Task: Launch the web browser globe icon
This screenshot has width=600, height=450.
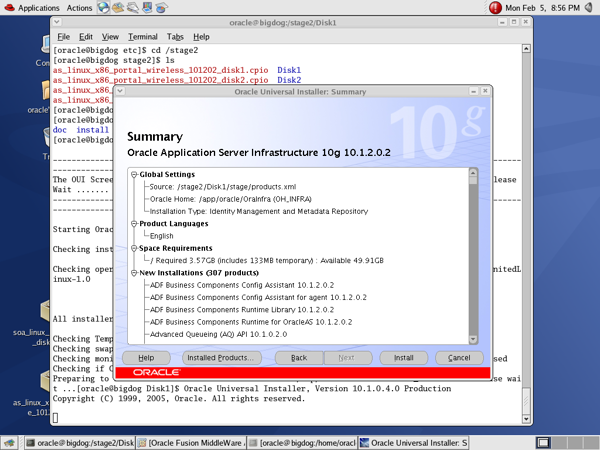Action: click(103, 7)
